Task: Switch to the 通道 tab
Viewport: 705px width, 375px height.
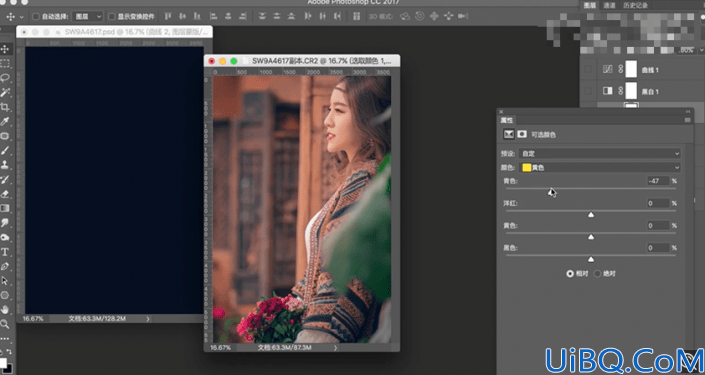Action: (609, 5)
